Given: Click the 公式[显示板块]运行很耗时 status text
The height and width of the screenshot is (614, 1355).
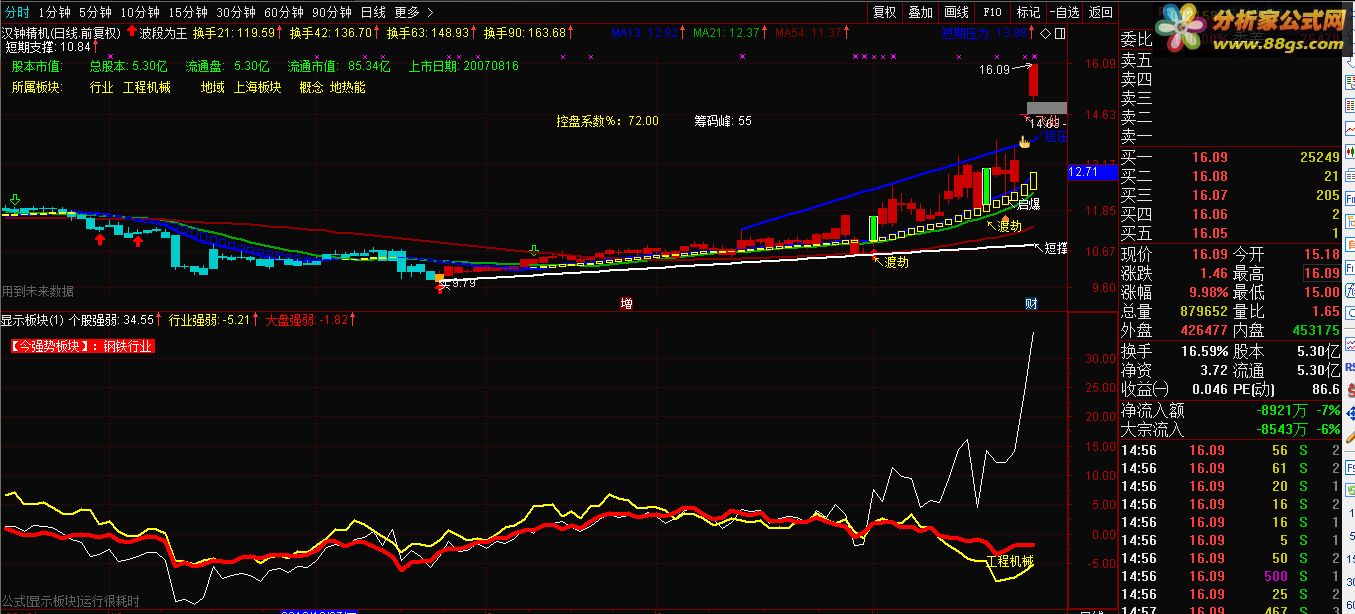Looking at the screenshot, I should 70,601.
